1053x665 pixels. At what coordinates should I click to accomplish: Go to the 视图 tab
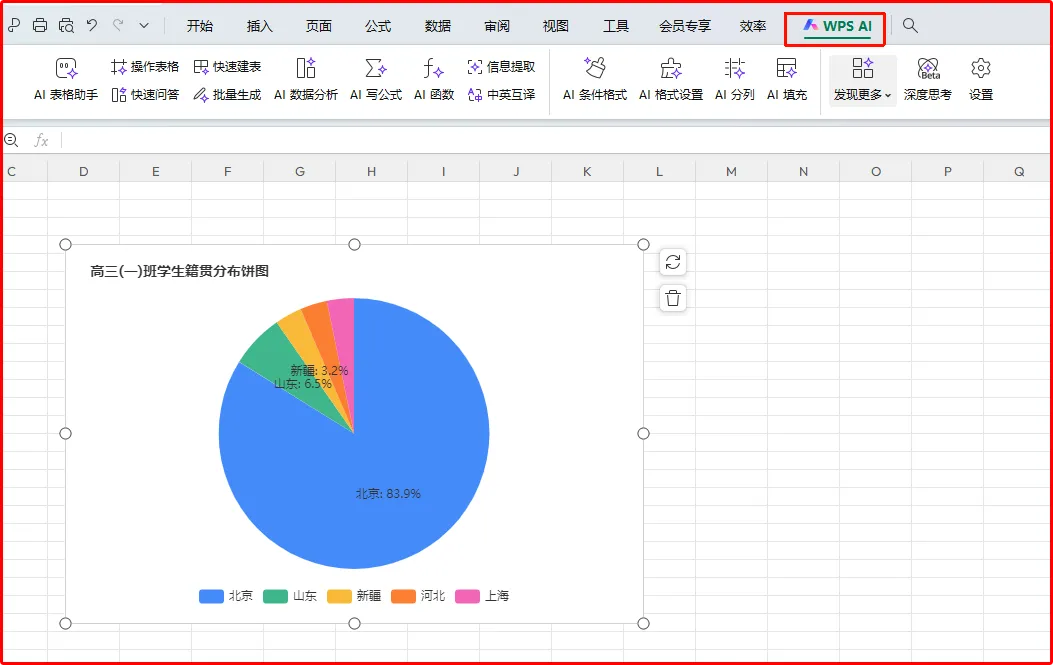pyautogui.click(x=555, y=26)
